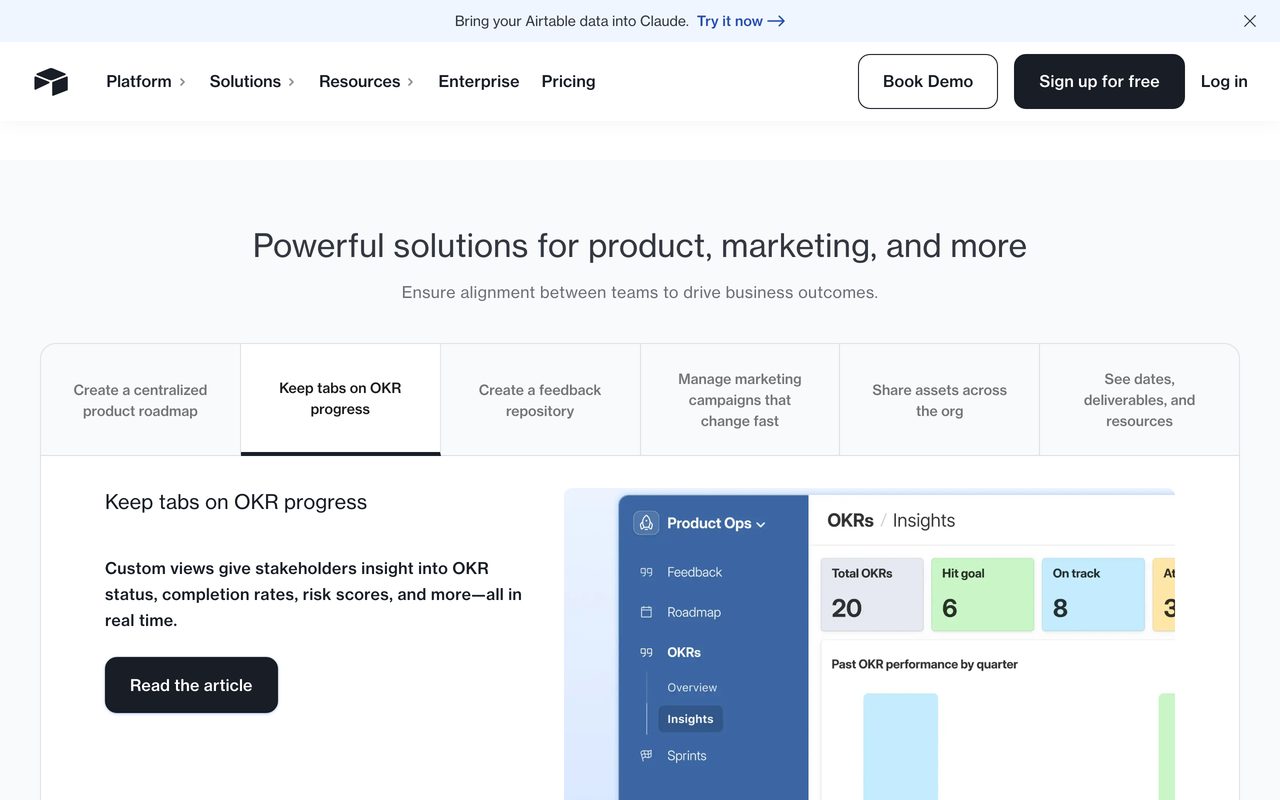Viewport: 1280px width, 800px height.
Task: Click the rocket icon beside Product Ops
Action: (x=646, y=523)
